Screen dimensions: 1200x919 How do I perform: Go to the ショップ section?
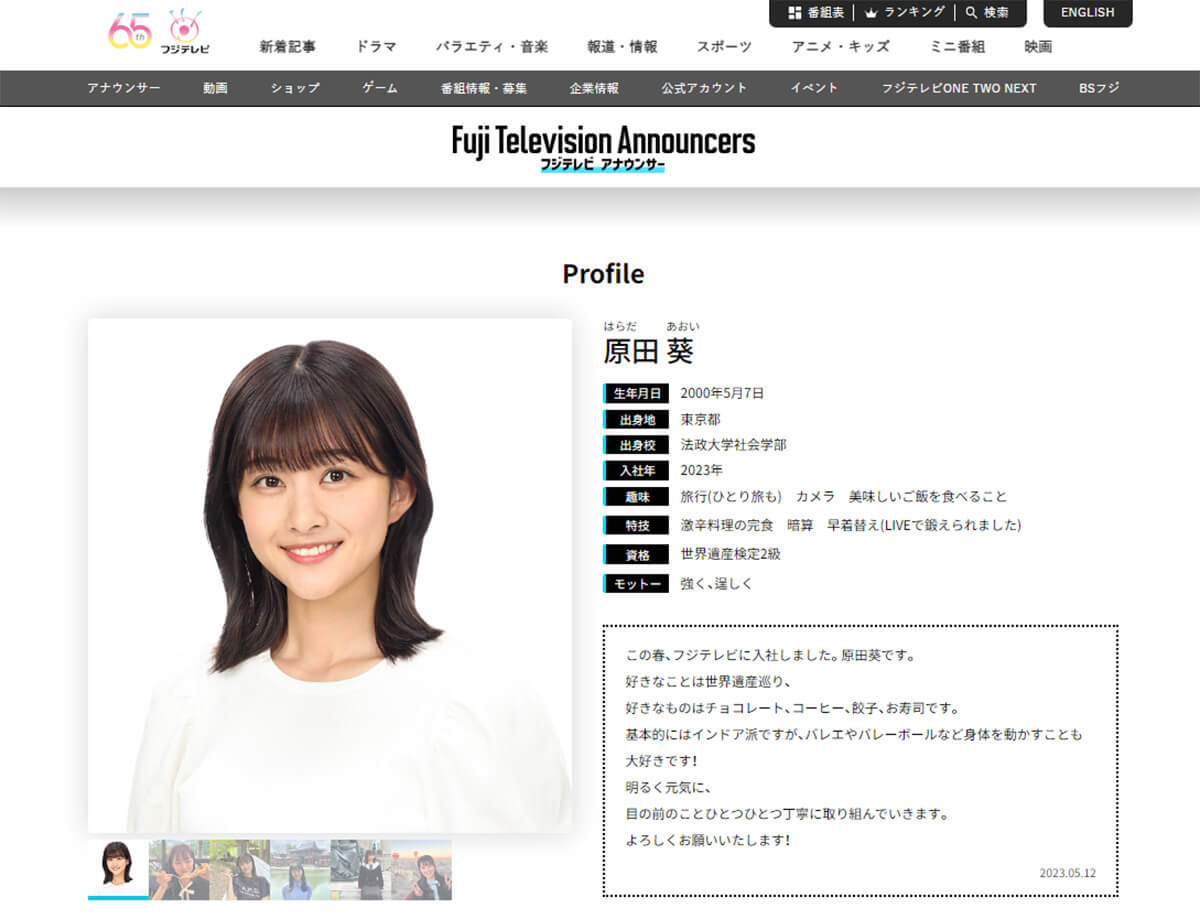tap(295, 88)
